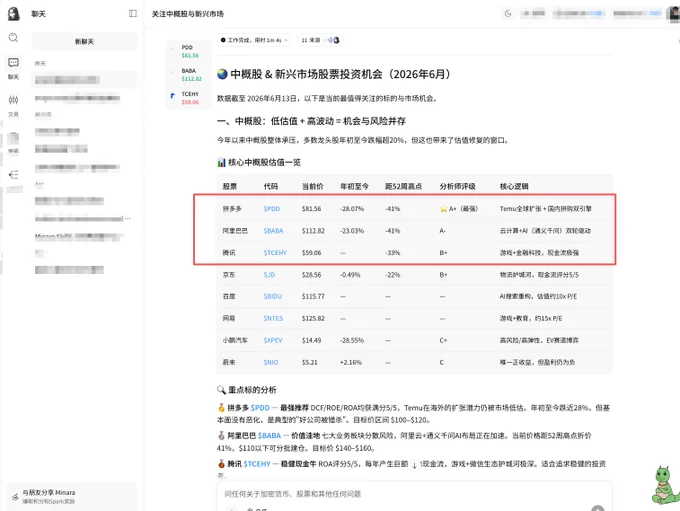This screenshot has height=511, width=680.
Task: Open the search icon in left rail
Action: coord(13,38)
